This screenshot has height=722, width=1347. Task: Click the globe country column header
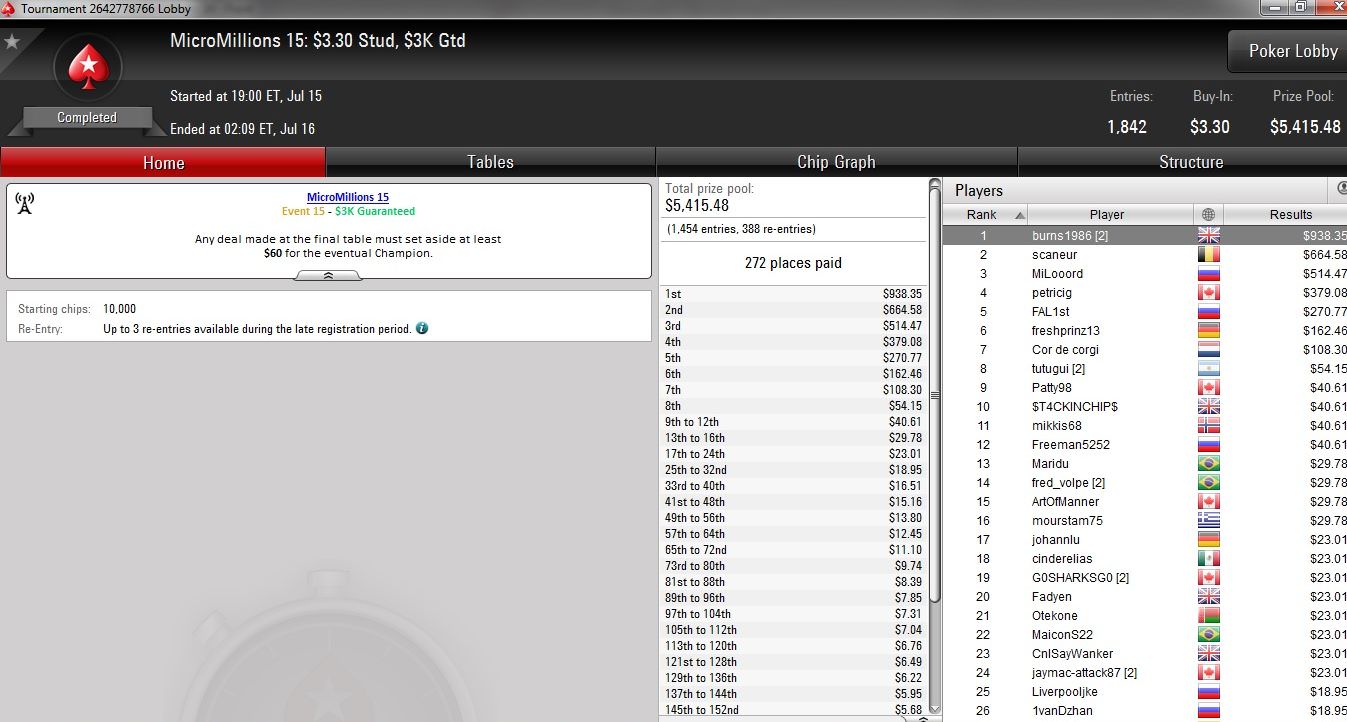(x=1208, y=215)
